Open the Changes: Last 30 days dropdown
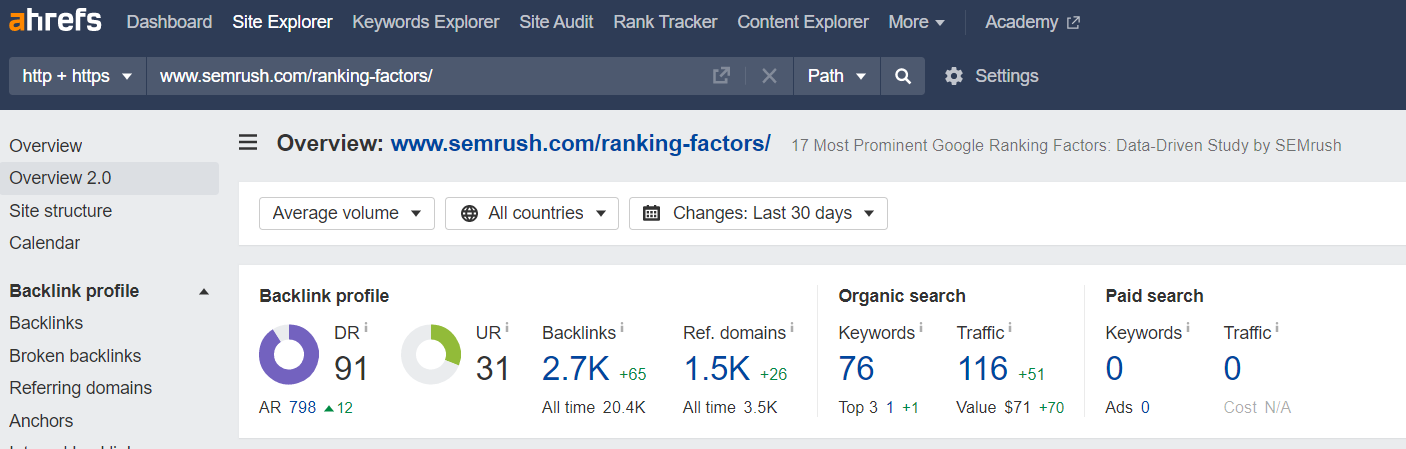This screenshot has height=449, width=1406. point(758,213)
